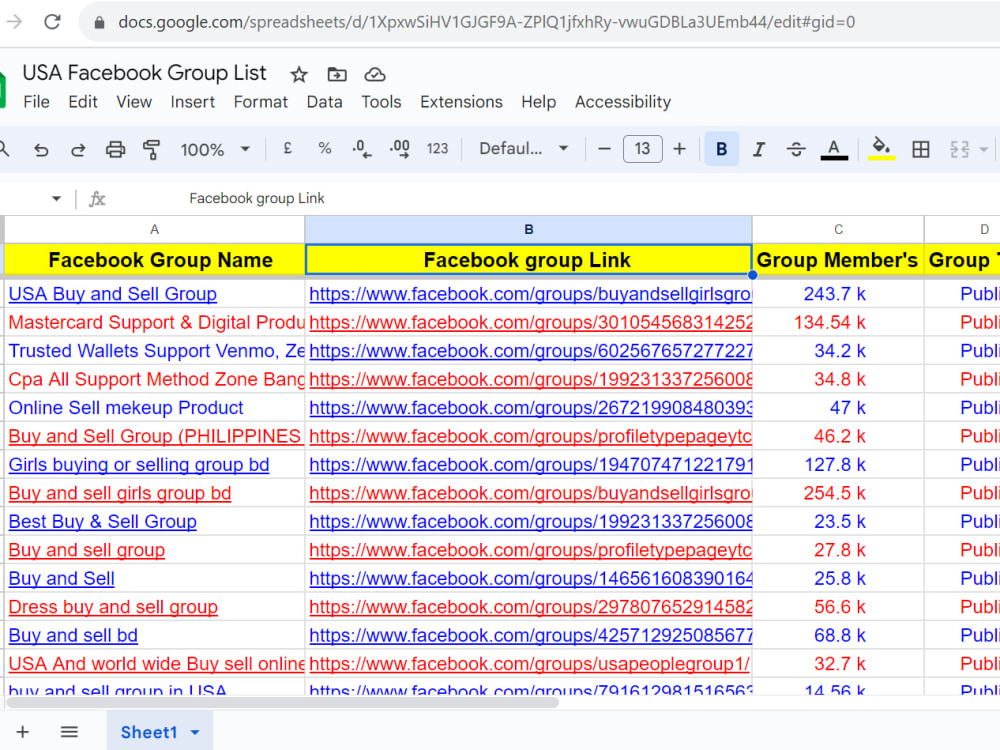Click the undo arrow in toolbar
This screenshot has height=750, width=1000.
(41, 150)
